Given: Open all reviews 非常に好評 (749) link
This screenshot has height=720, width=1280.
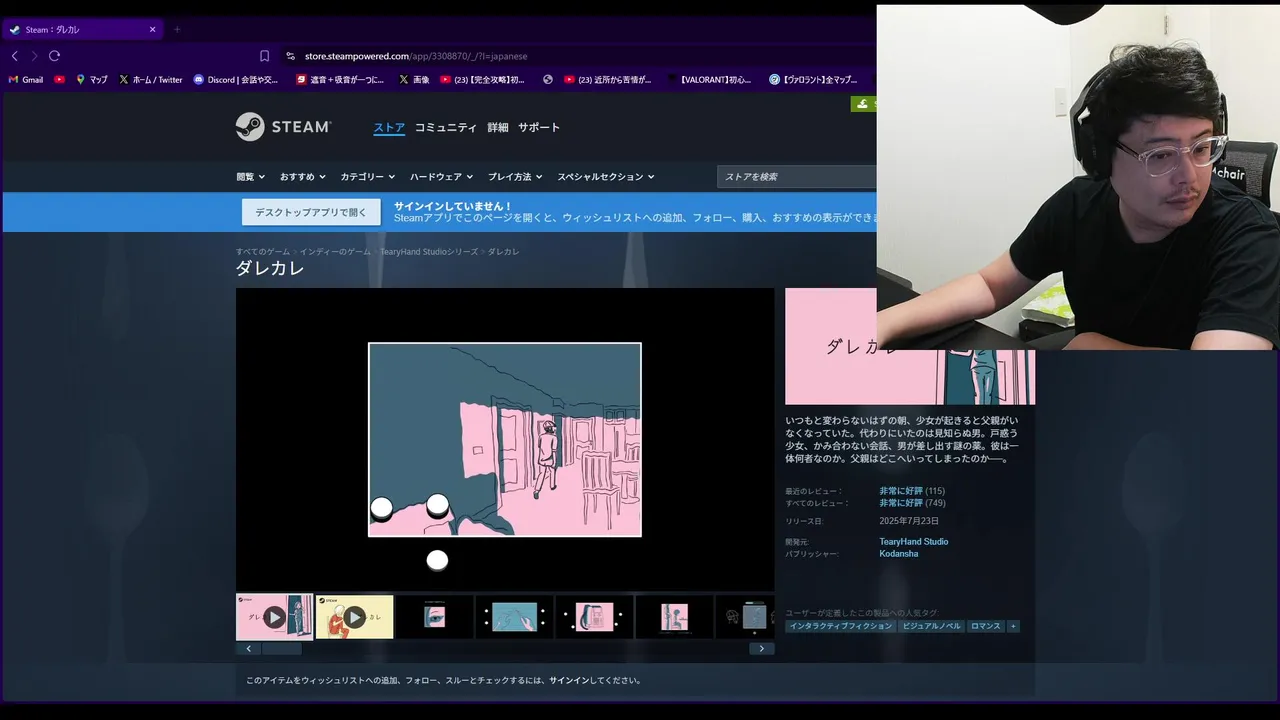Looking at the screenshot, I should [x=912, y=503].
